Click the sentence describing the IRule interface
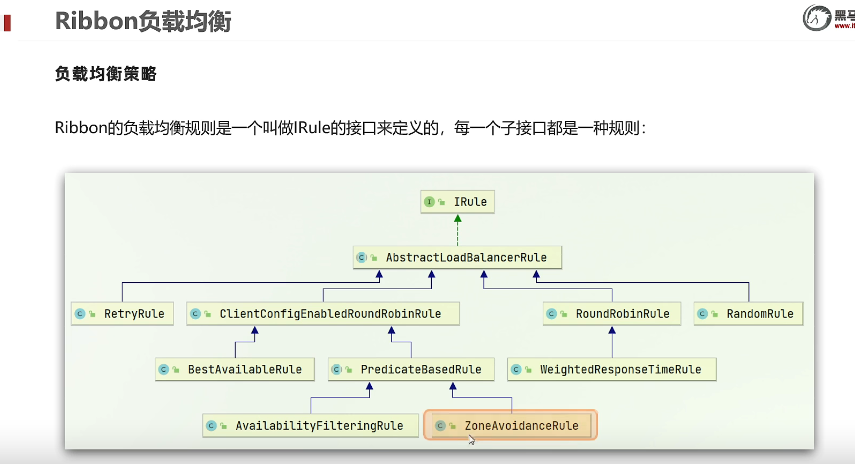The width and height of the screenshot is (855, 464). click(350, 128)
